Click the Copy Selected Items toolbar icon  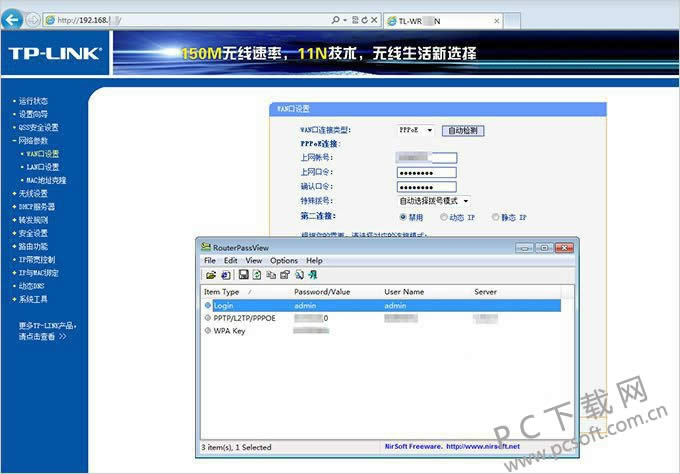click(x=271, y=275)
